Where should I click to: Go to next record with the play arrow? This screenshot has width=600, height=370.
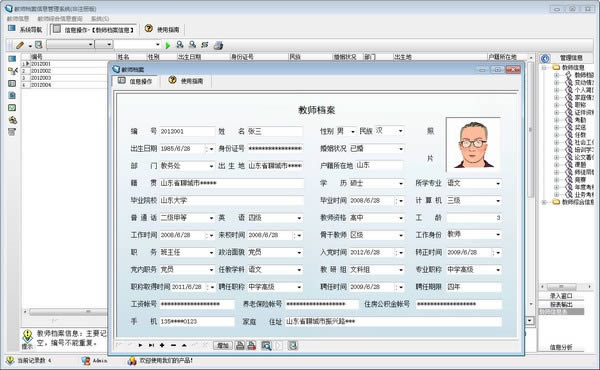(140, 346)
